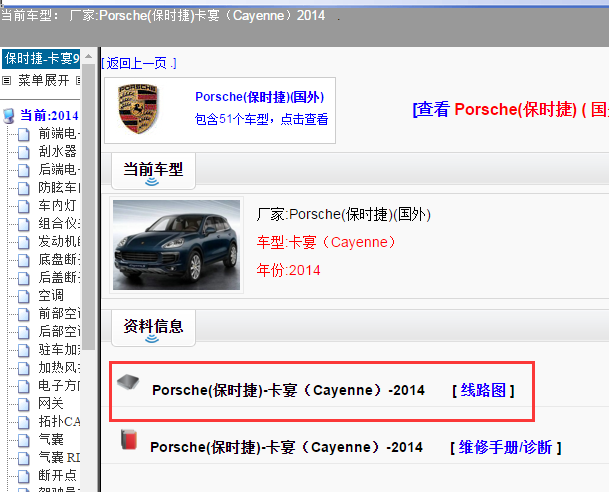Image resolution: width=609 pixels, height=492 pixels.
Task: Open the 气囊 tree item
Action: click(x=51, y=439)
